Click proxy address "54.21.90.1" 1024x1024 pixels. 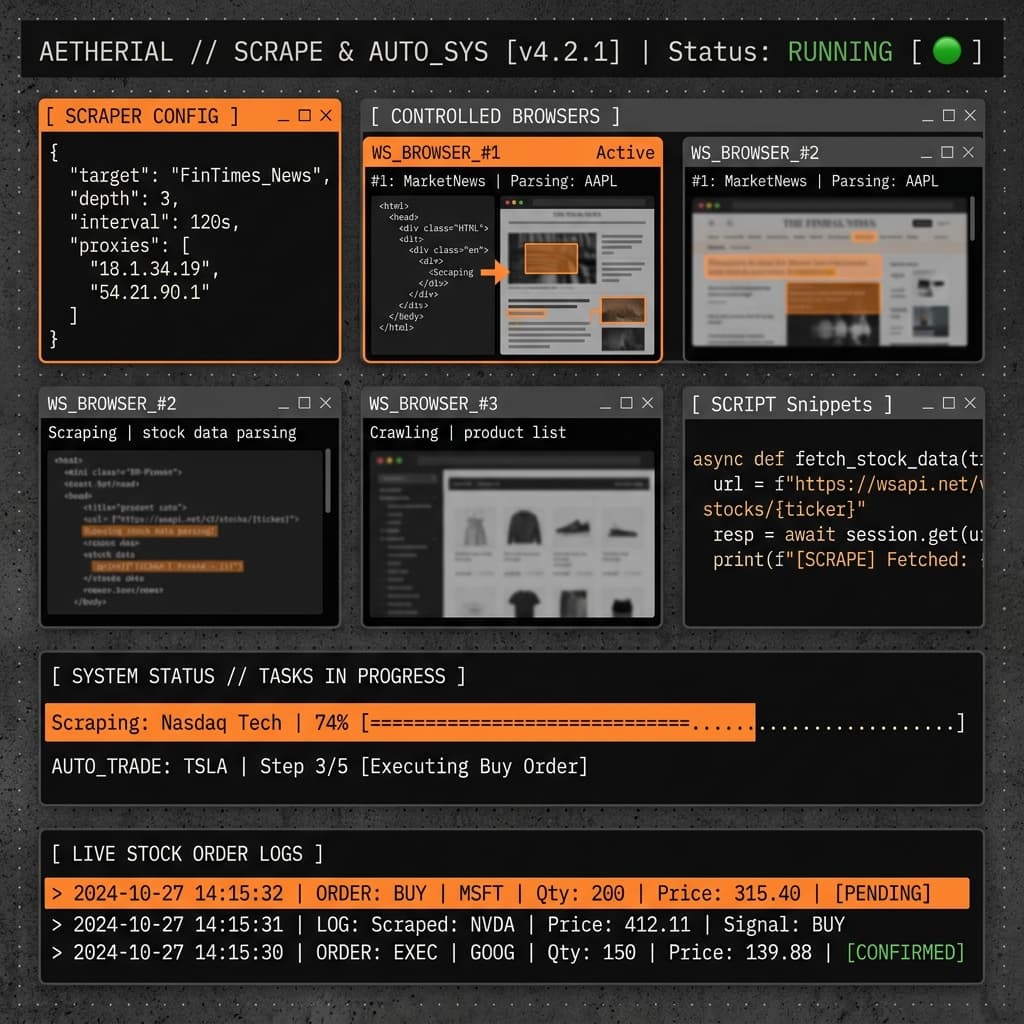150,292
